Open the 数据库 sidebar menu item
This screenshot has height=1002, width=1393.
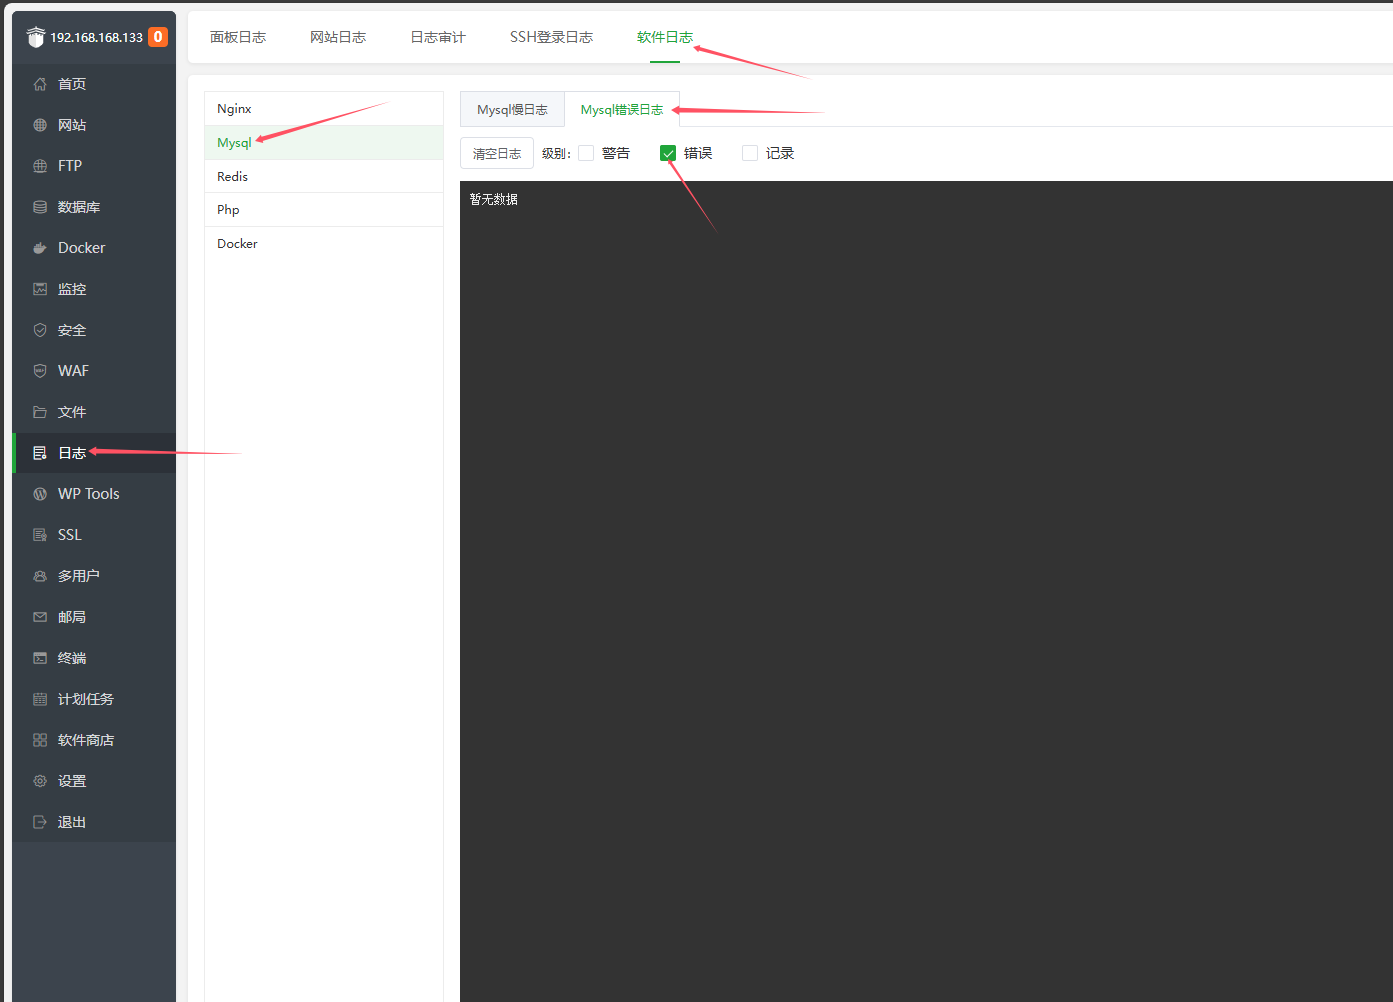(x=95, y=207)
